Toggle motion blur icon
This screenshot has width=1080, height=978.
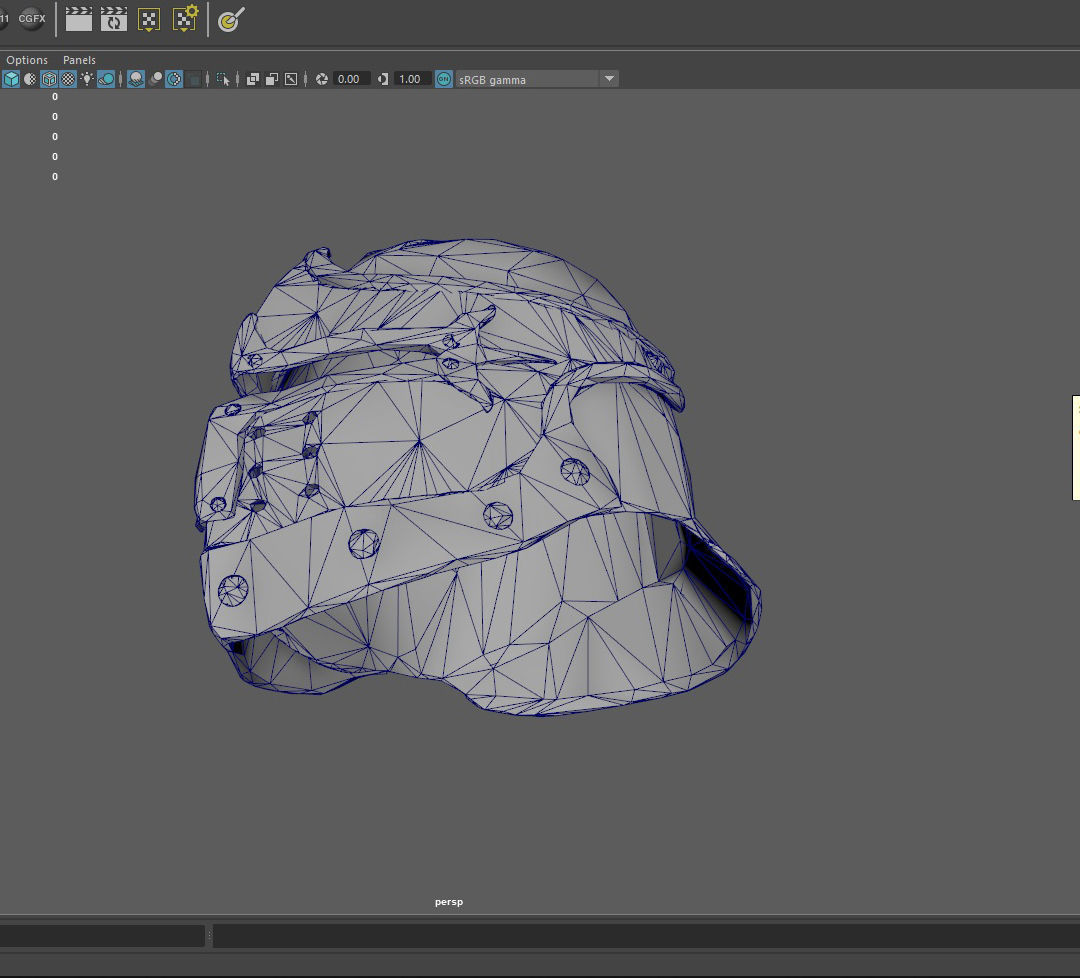pos(156,79)
